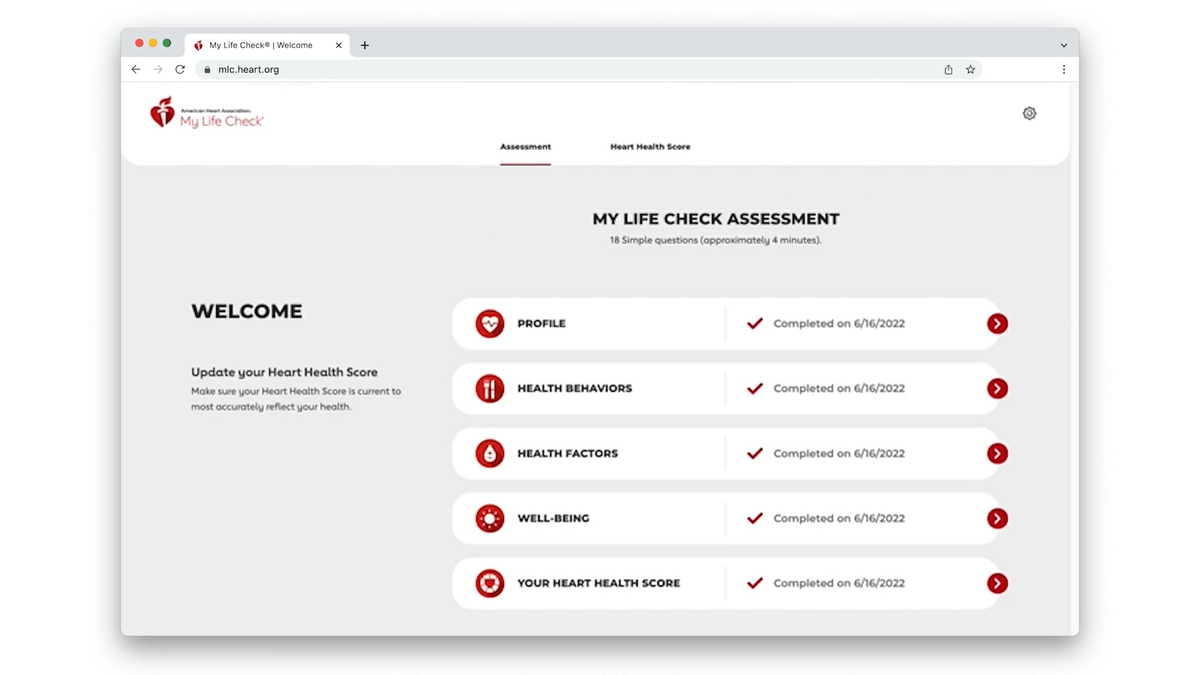
Task: Expand the Health Factors section arrow
Action: coord(997,454)
